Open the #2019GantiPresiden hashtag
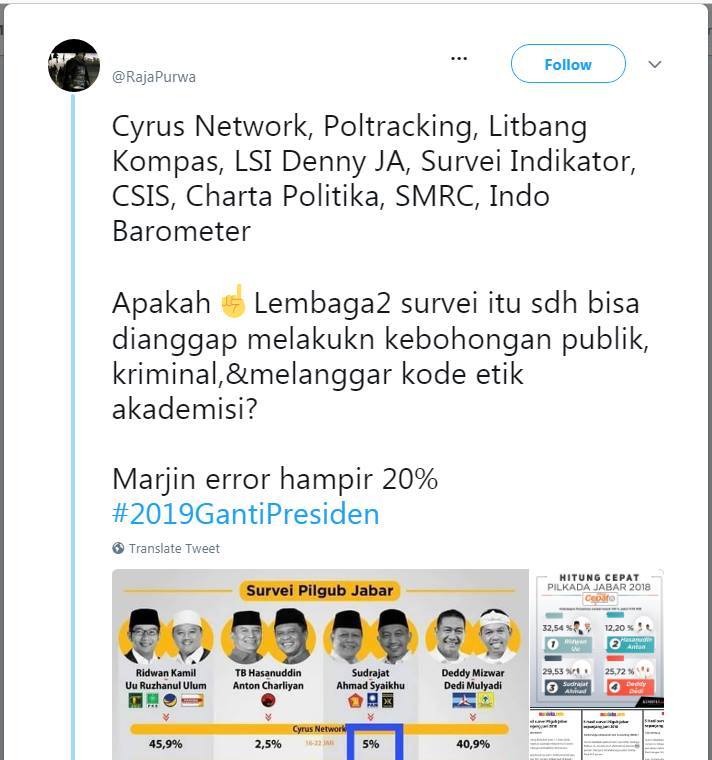This screenshot has height=760, width=712. 246,514
